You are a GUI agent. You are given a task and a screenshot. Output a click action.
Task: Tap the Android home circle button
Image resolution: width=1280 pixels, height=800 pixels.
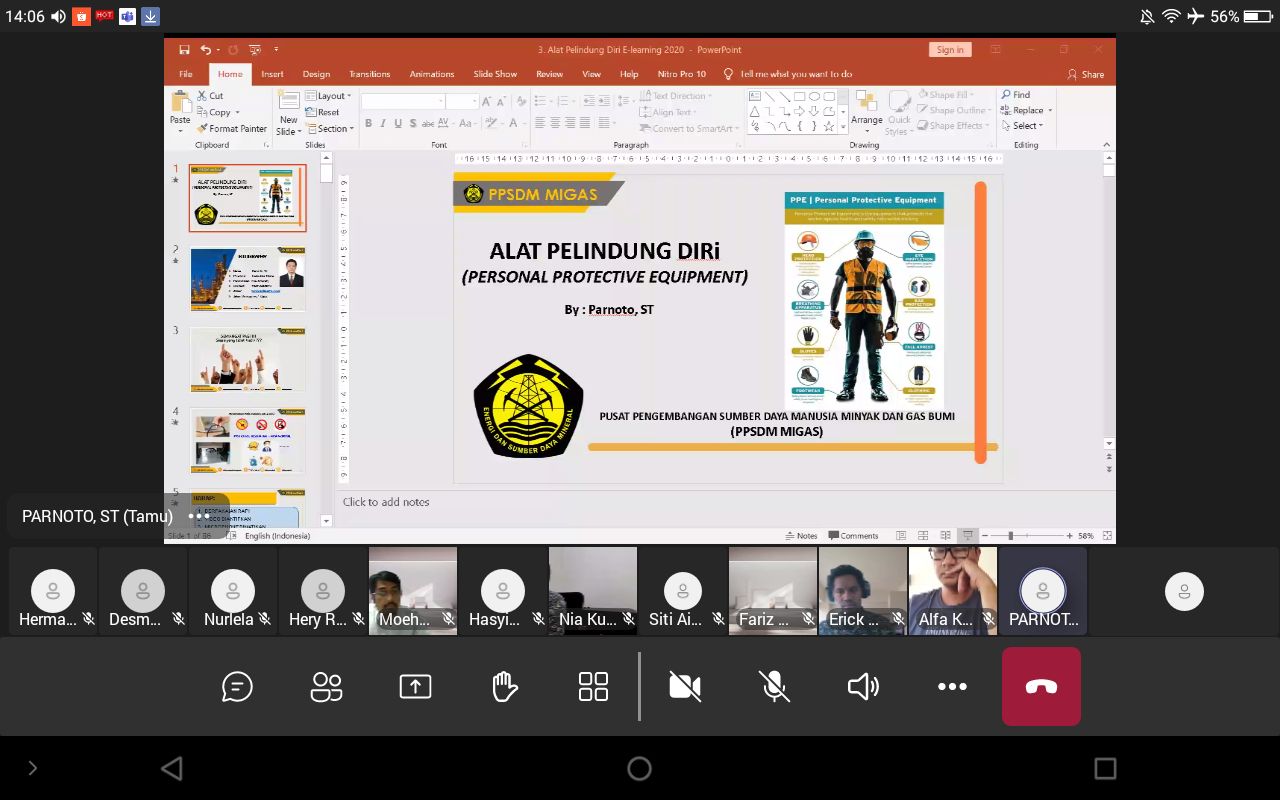pos(639,768)
